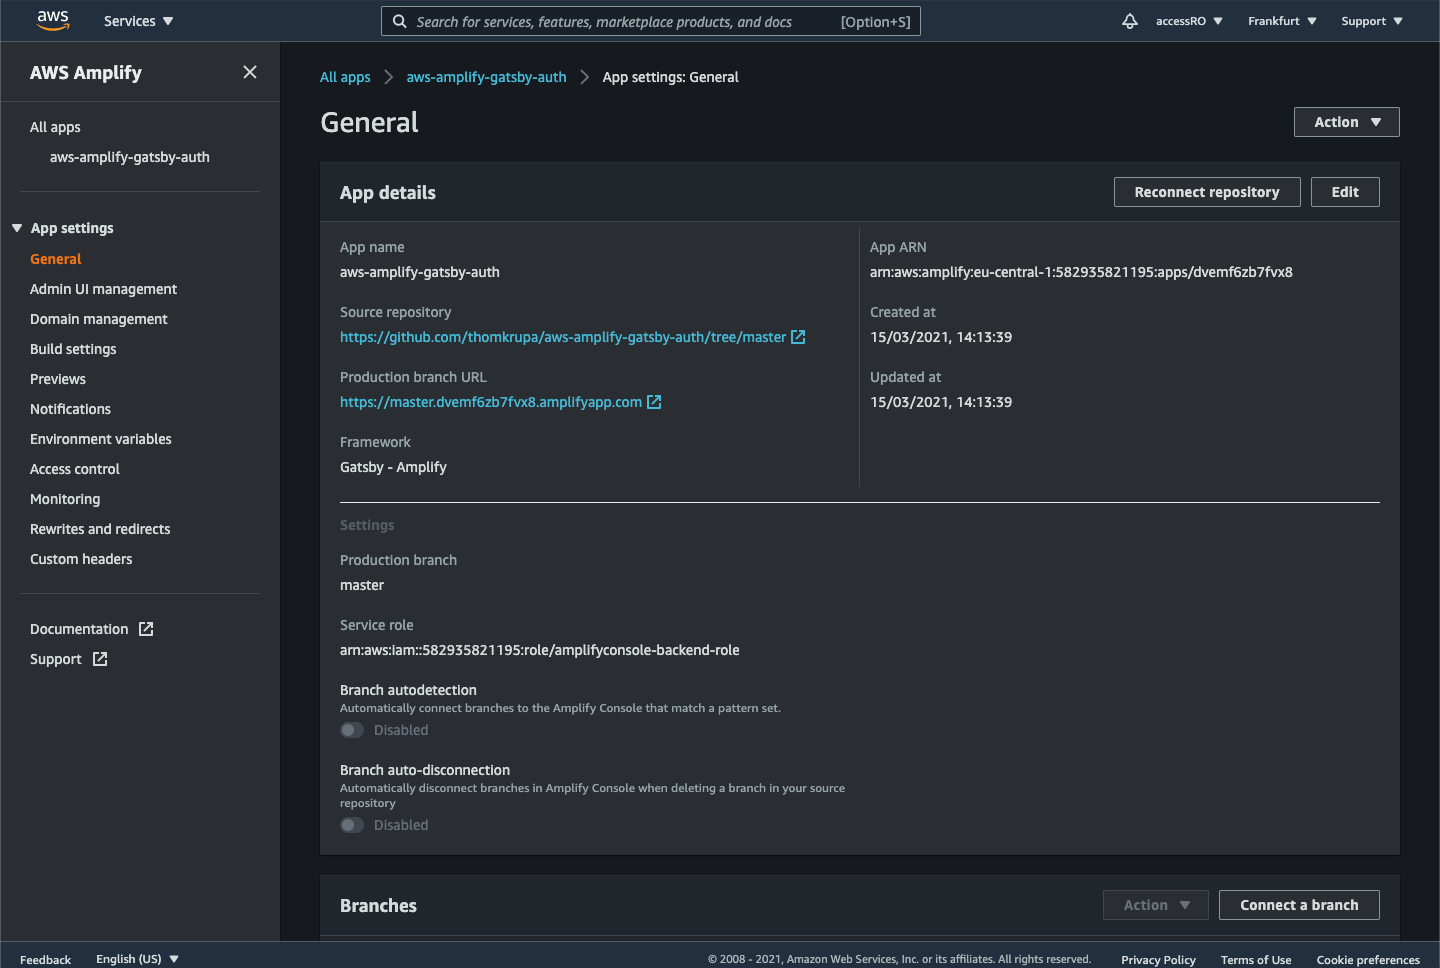Click the Service role ARN text

(x=540, y=650)
